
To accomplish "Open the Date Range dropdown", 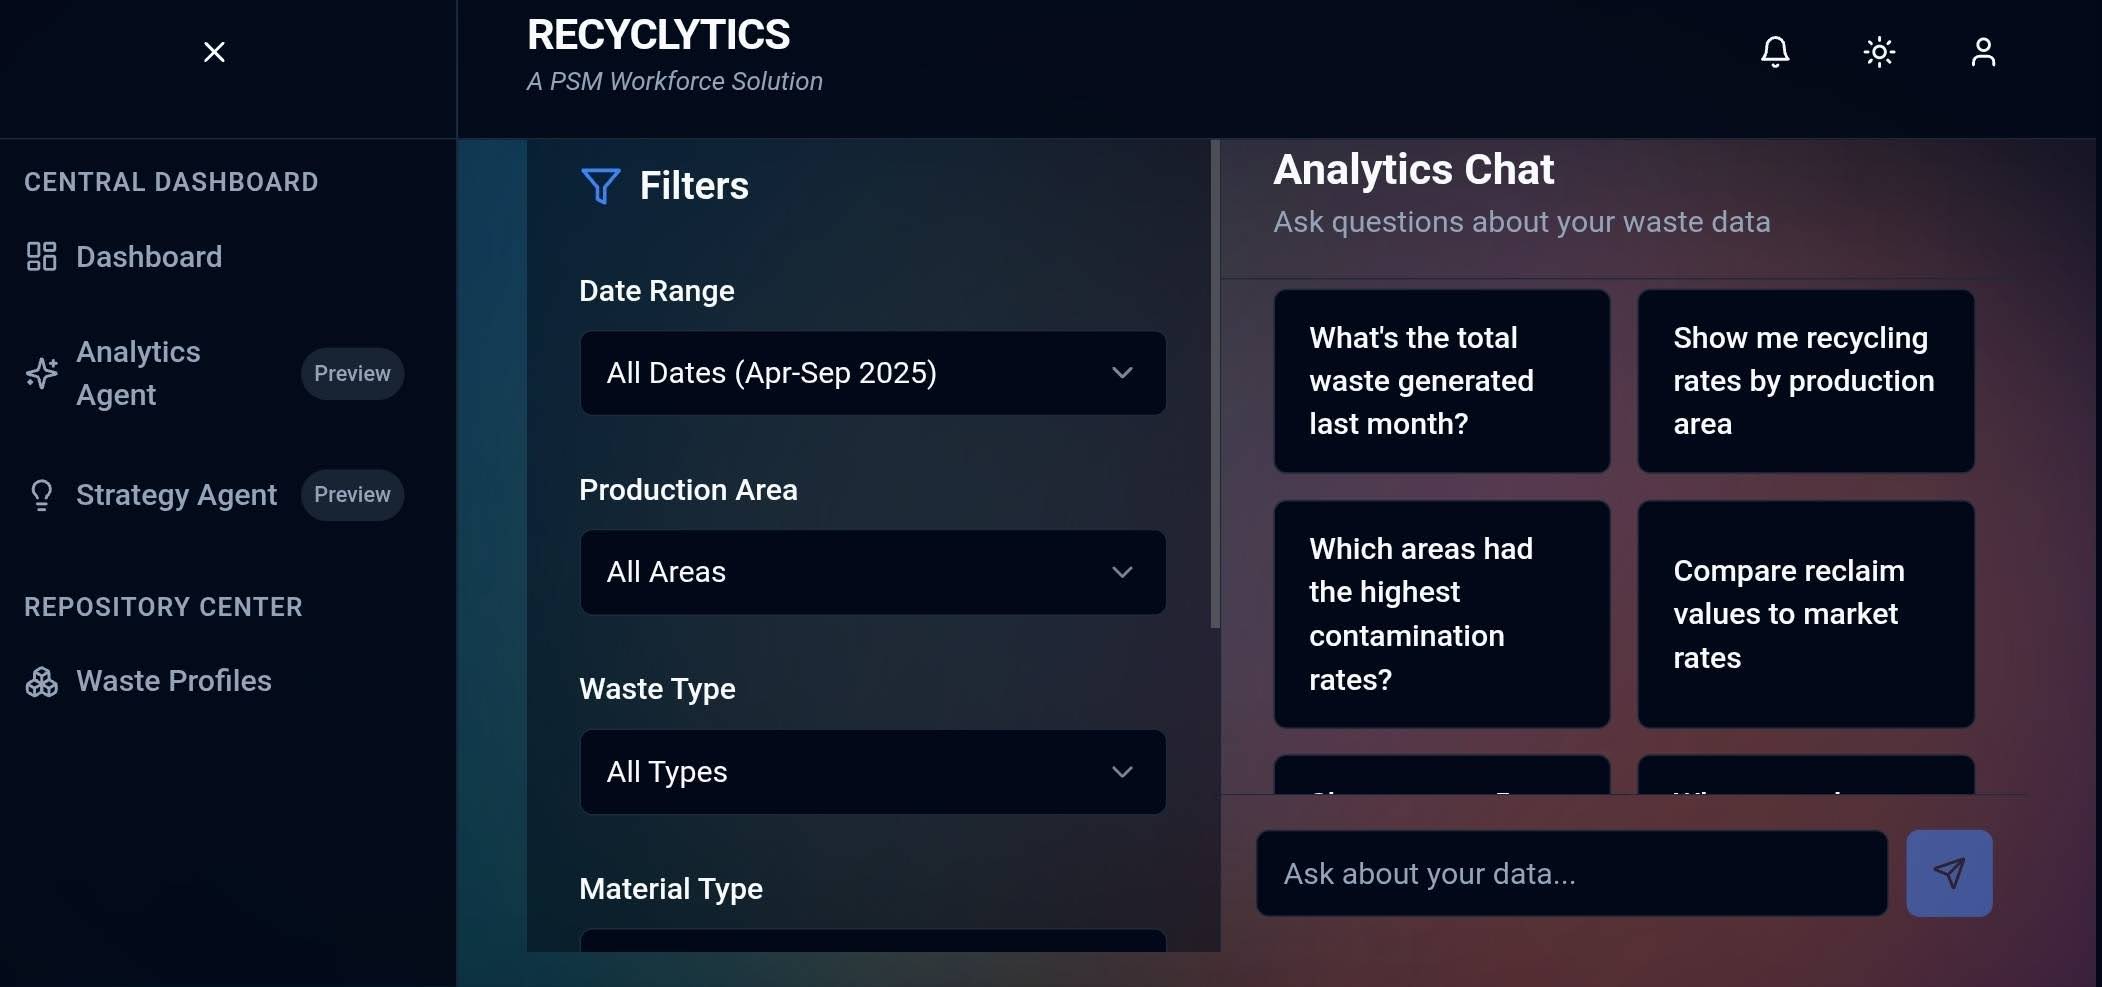I will tap(871, 373).
